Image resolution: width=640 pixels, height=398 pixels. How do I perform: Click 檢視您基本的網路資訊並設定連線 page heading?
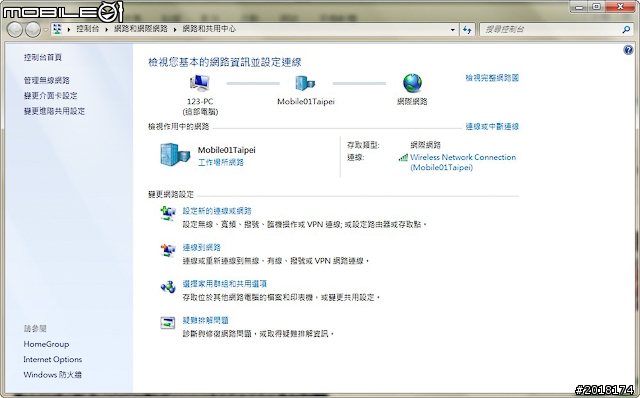[x=224, y=62]
